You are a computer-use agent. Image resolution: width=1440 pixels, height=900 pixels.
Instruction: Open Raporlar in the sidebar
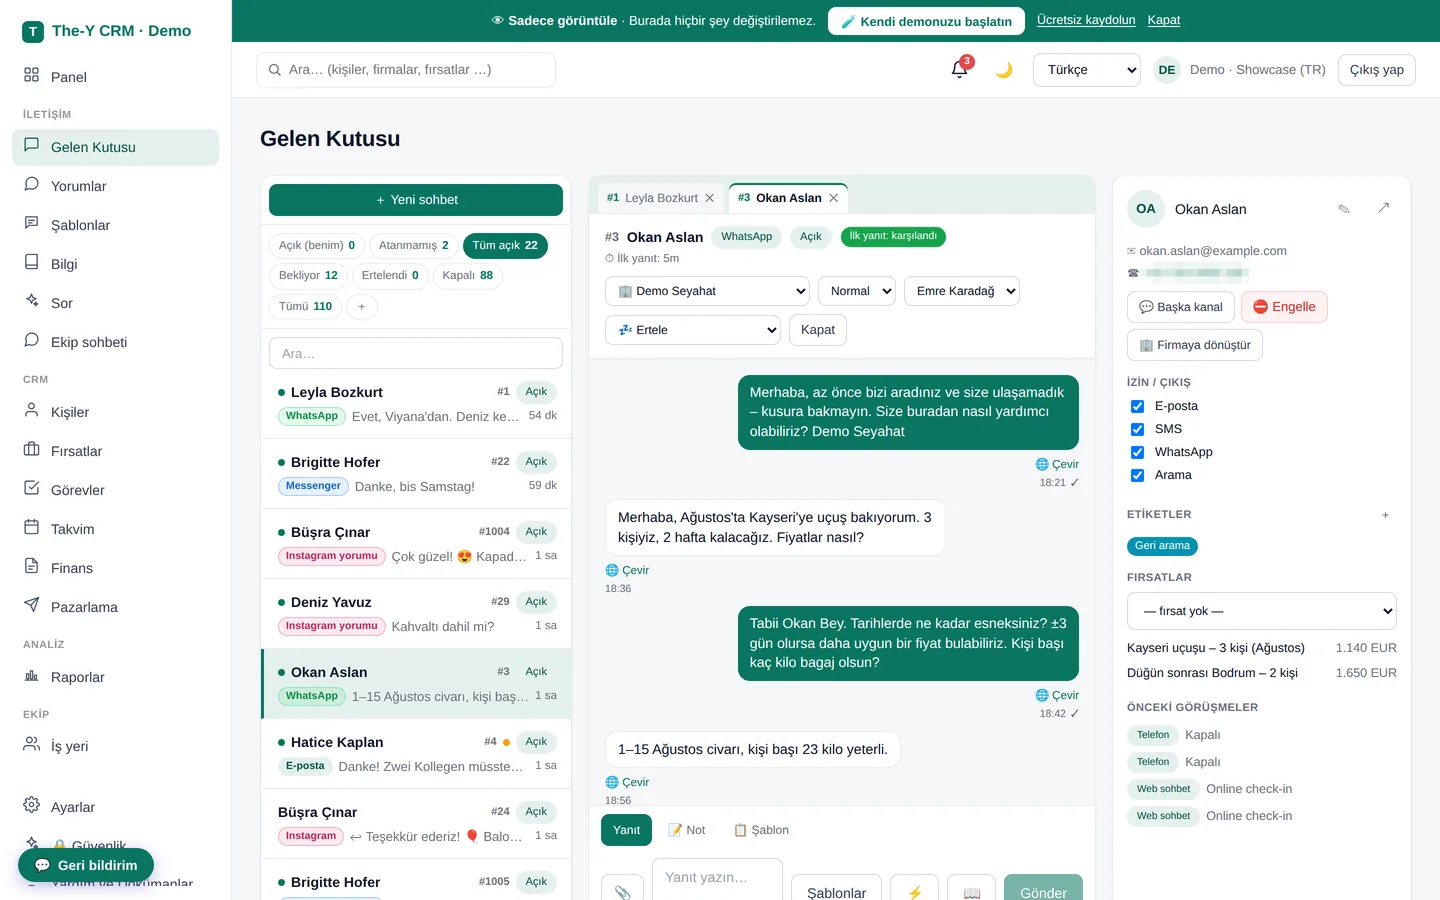click(x=115, y=677)
